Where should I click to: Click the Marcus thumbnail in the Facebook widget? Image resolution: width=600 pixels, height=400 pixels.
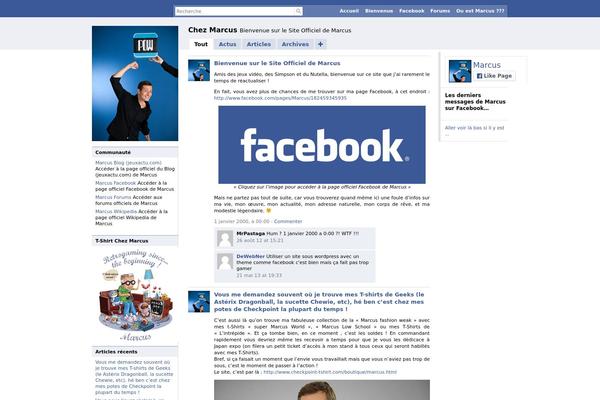click(460, 71)
